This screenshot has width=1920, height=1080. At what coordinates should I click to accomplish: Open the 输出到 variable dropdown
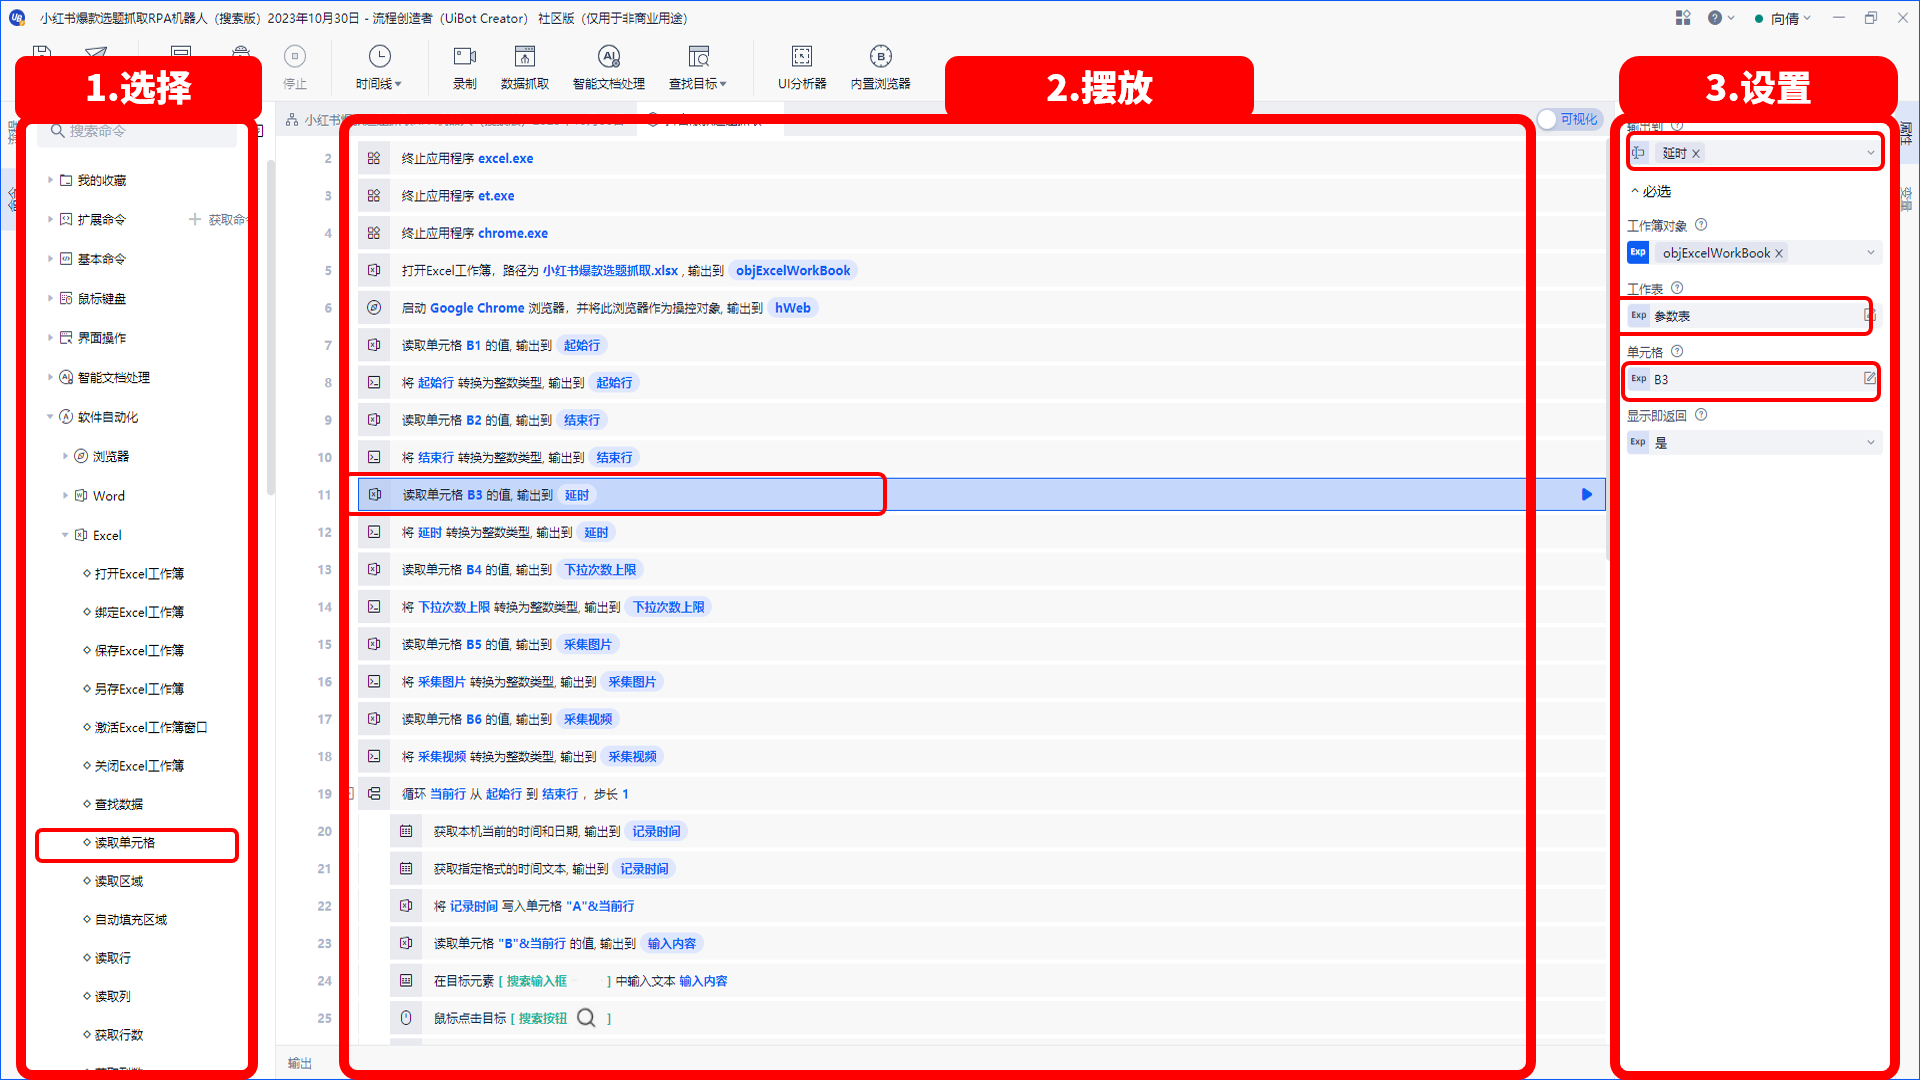(1870, 153)
